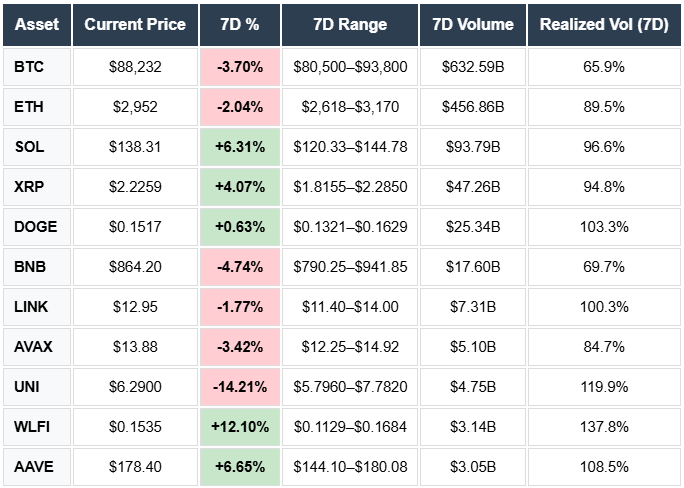This screenshot has width=684, height=488.
Task: Click the XRP price $2.2259
Action: click(x=135, y=187)
